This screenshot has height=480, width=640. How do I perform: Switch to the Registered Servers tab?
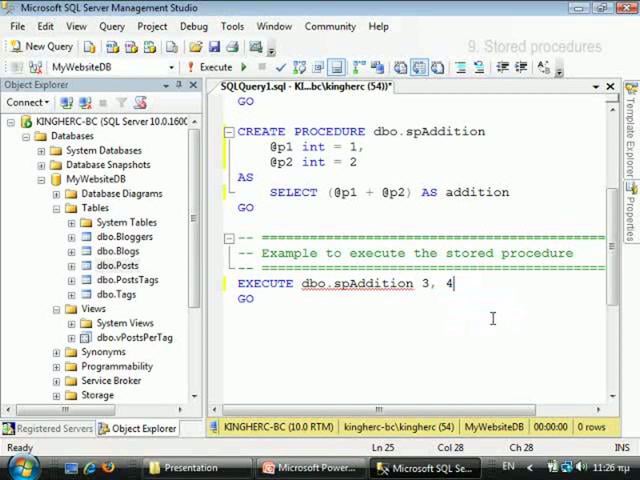pos(48,429)
